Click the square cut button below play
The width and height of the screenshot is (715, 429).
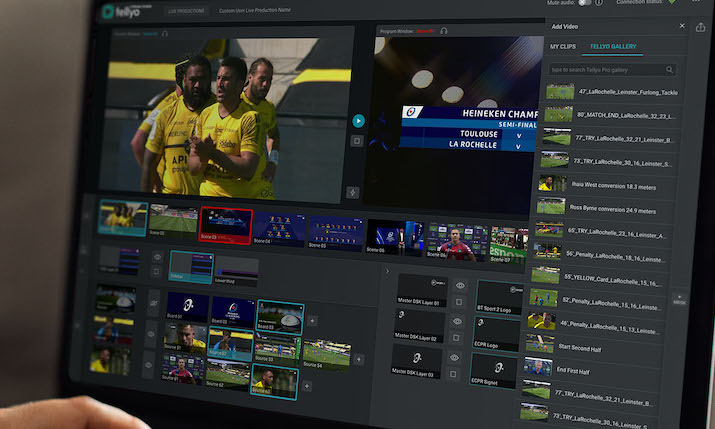pyautogui.click(x=357, y=141)
